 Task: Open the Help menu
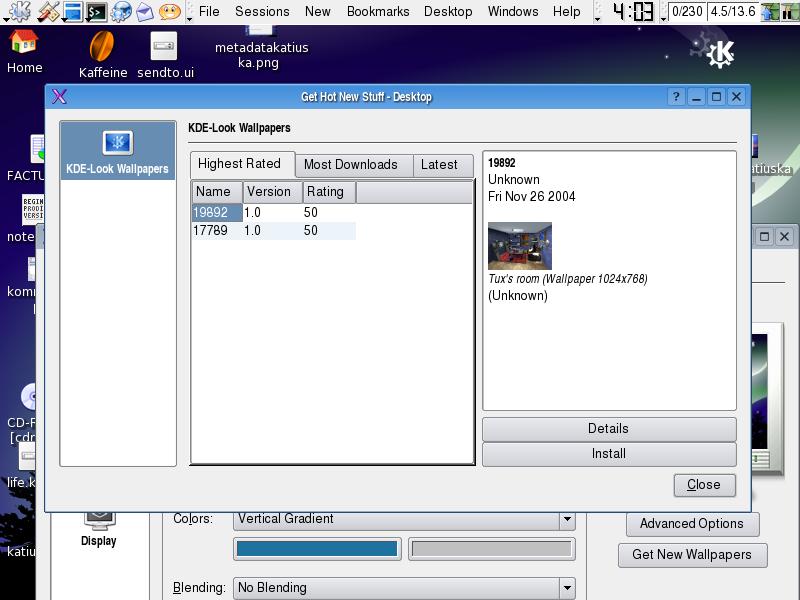(x=566, y=11)
